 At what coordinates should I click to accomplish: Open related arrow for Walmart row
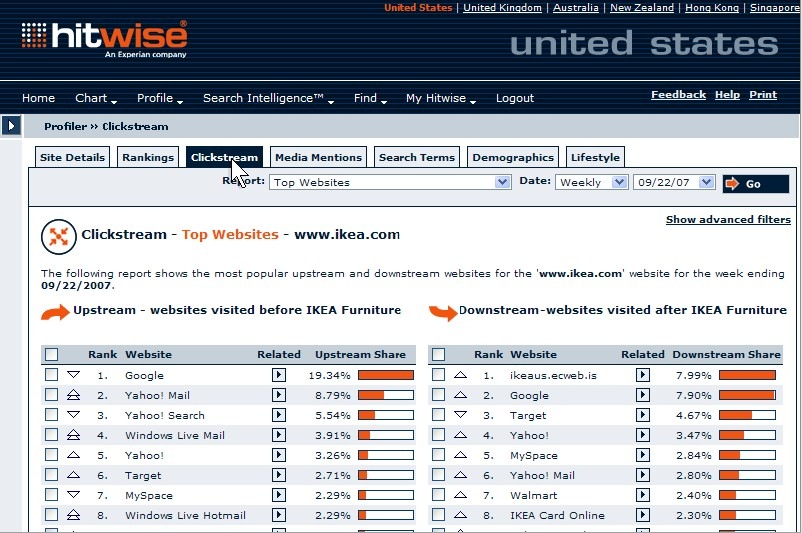(x=643, y=495)
